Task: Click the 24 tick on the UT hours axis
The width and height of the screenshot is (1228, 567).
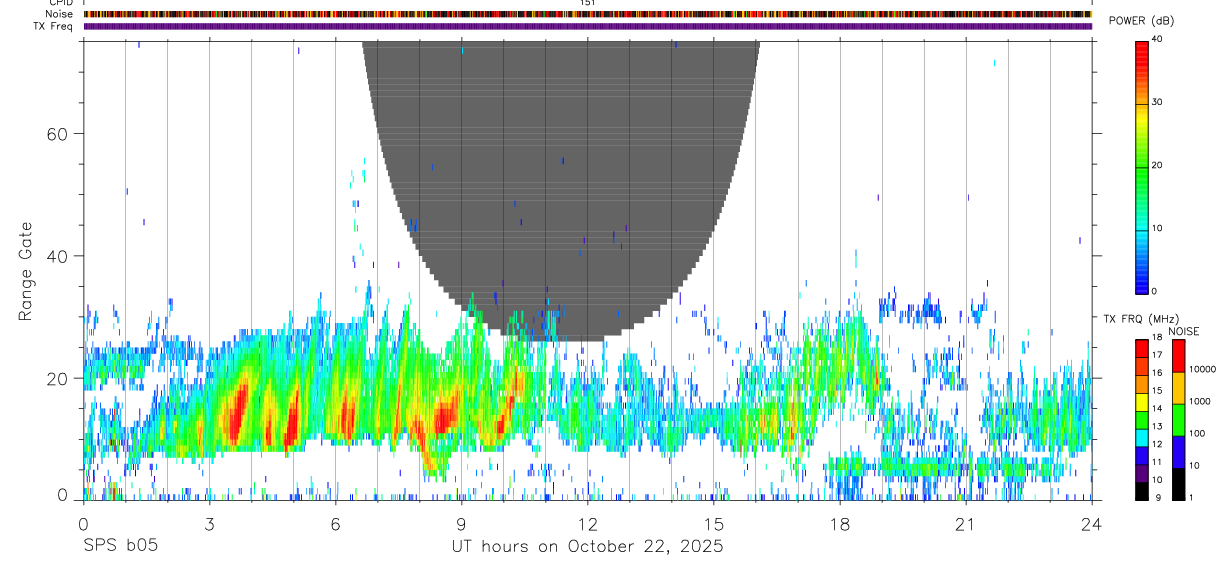Action: coord(1091,524)
